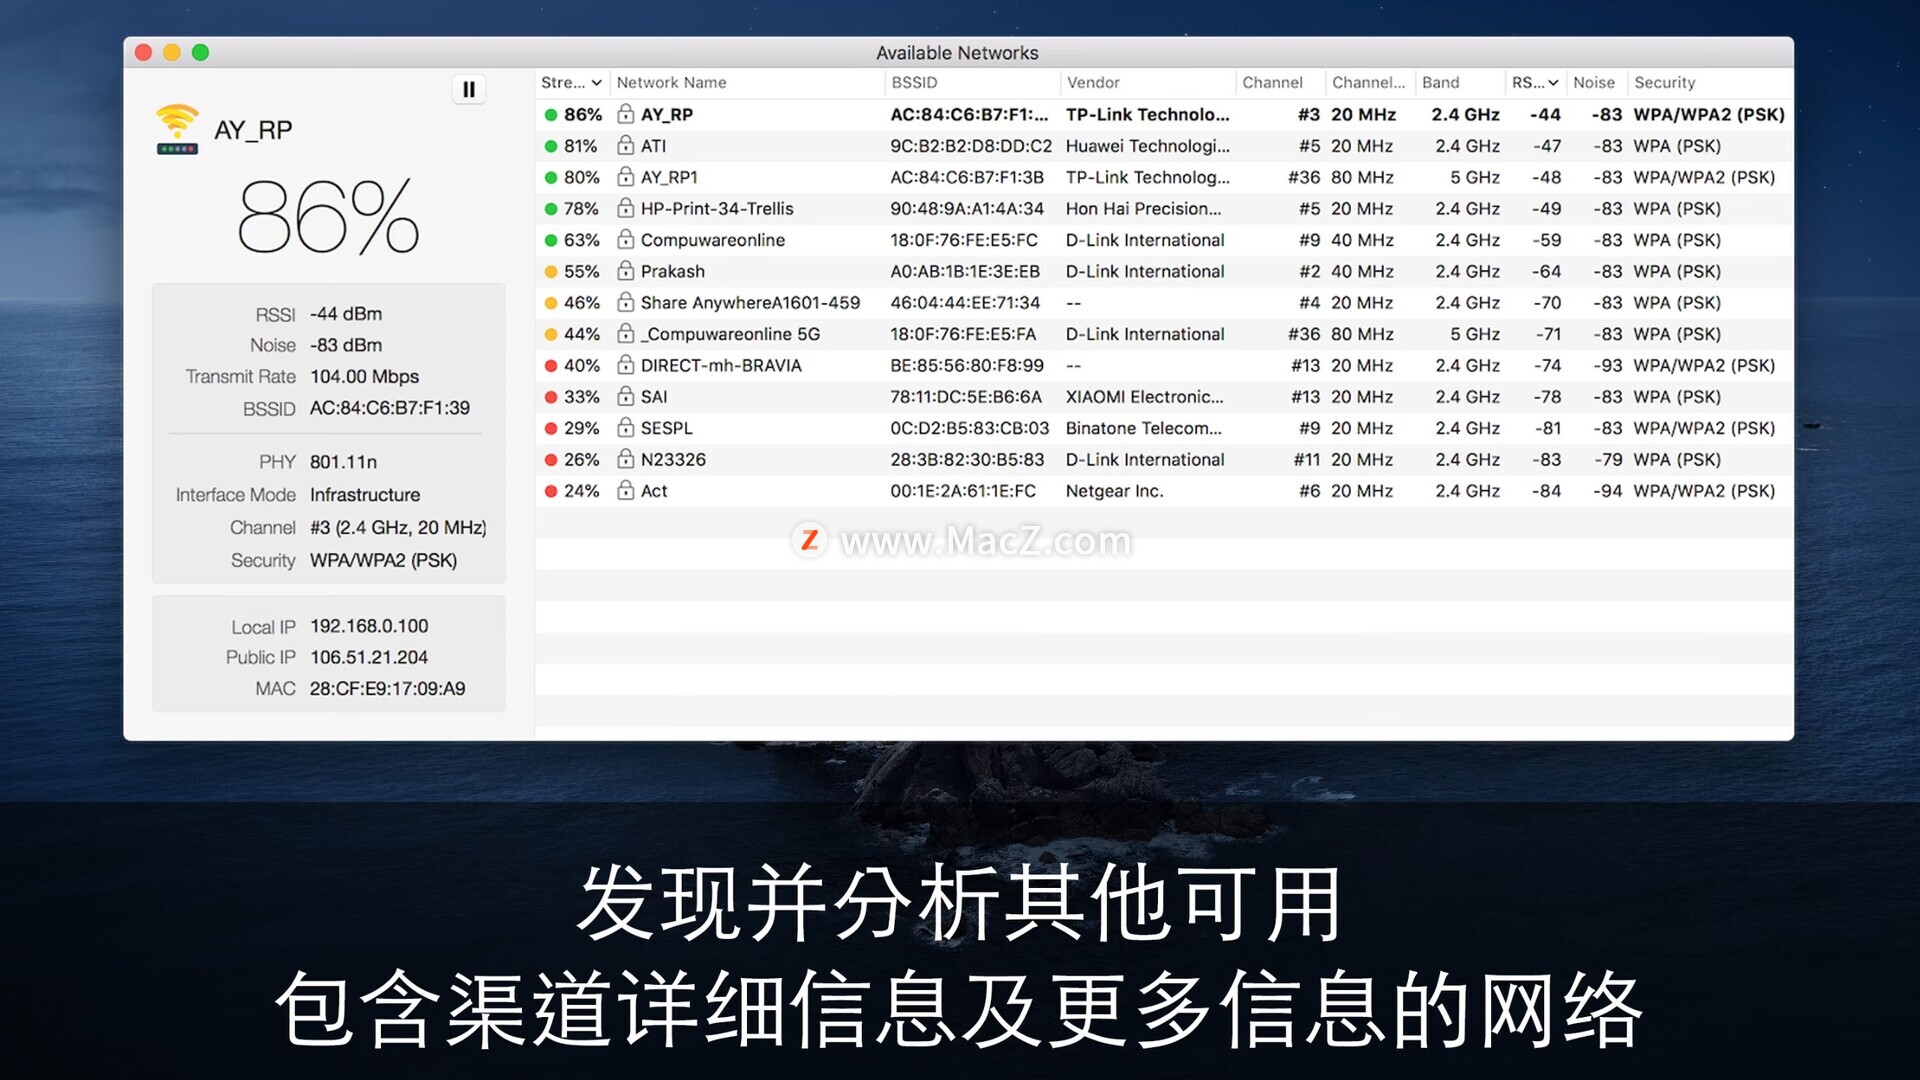Click Hon Hai Precision vendor cell
Image resolution: width=1920 pixels, height=1080 pixels.
(1143, 208)
